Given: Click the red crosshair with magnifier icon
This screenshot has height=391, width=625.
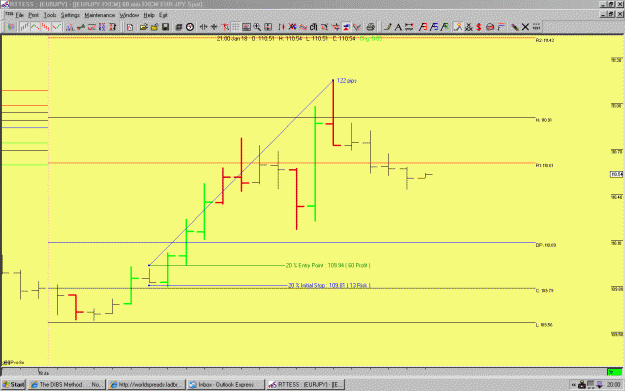Looking at the screenshot, I should (x=225, y=27).
